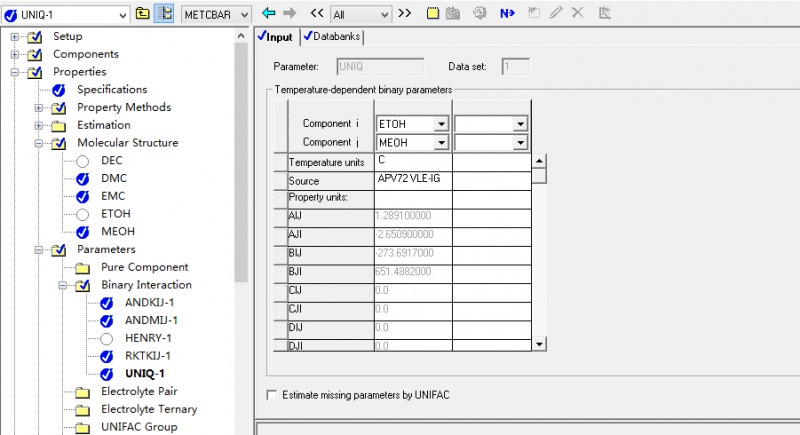
Task: Click parameter table scroll up arrow
Action: click(x=539, y=161)
